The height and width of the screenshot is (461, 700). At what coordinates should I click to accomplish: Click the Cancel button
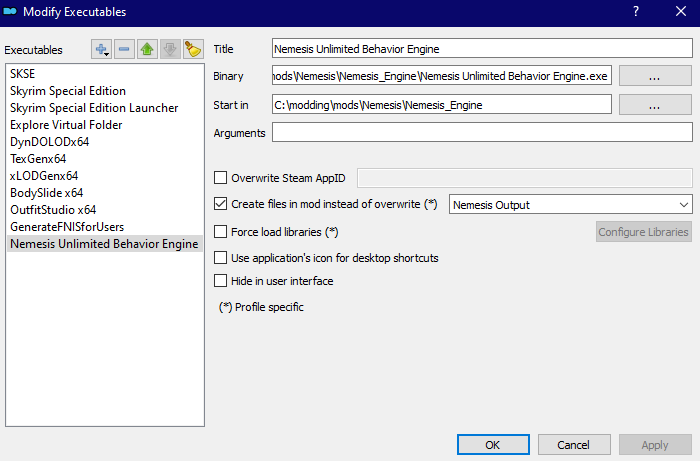pyautogui.click(x=574, y=445)
